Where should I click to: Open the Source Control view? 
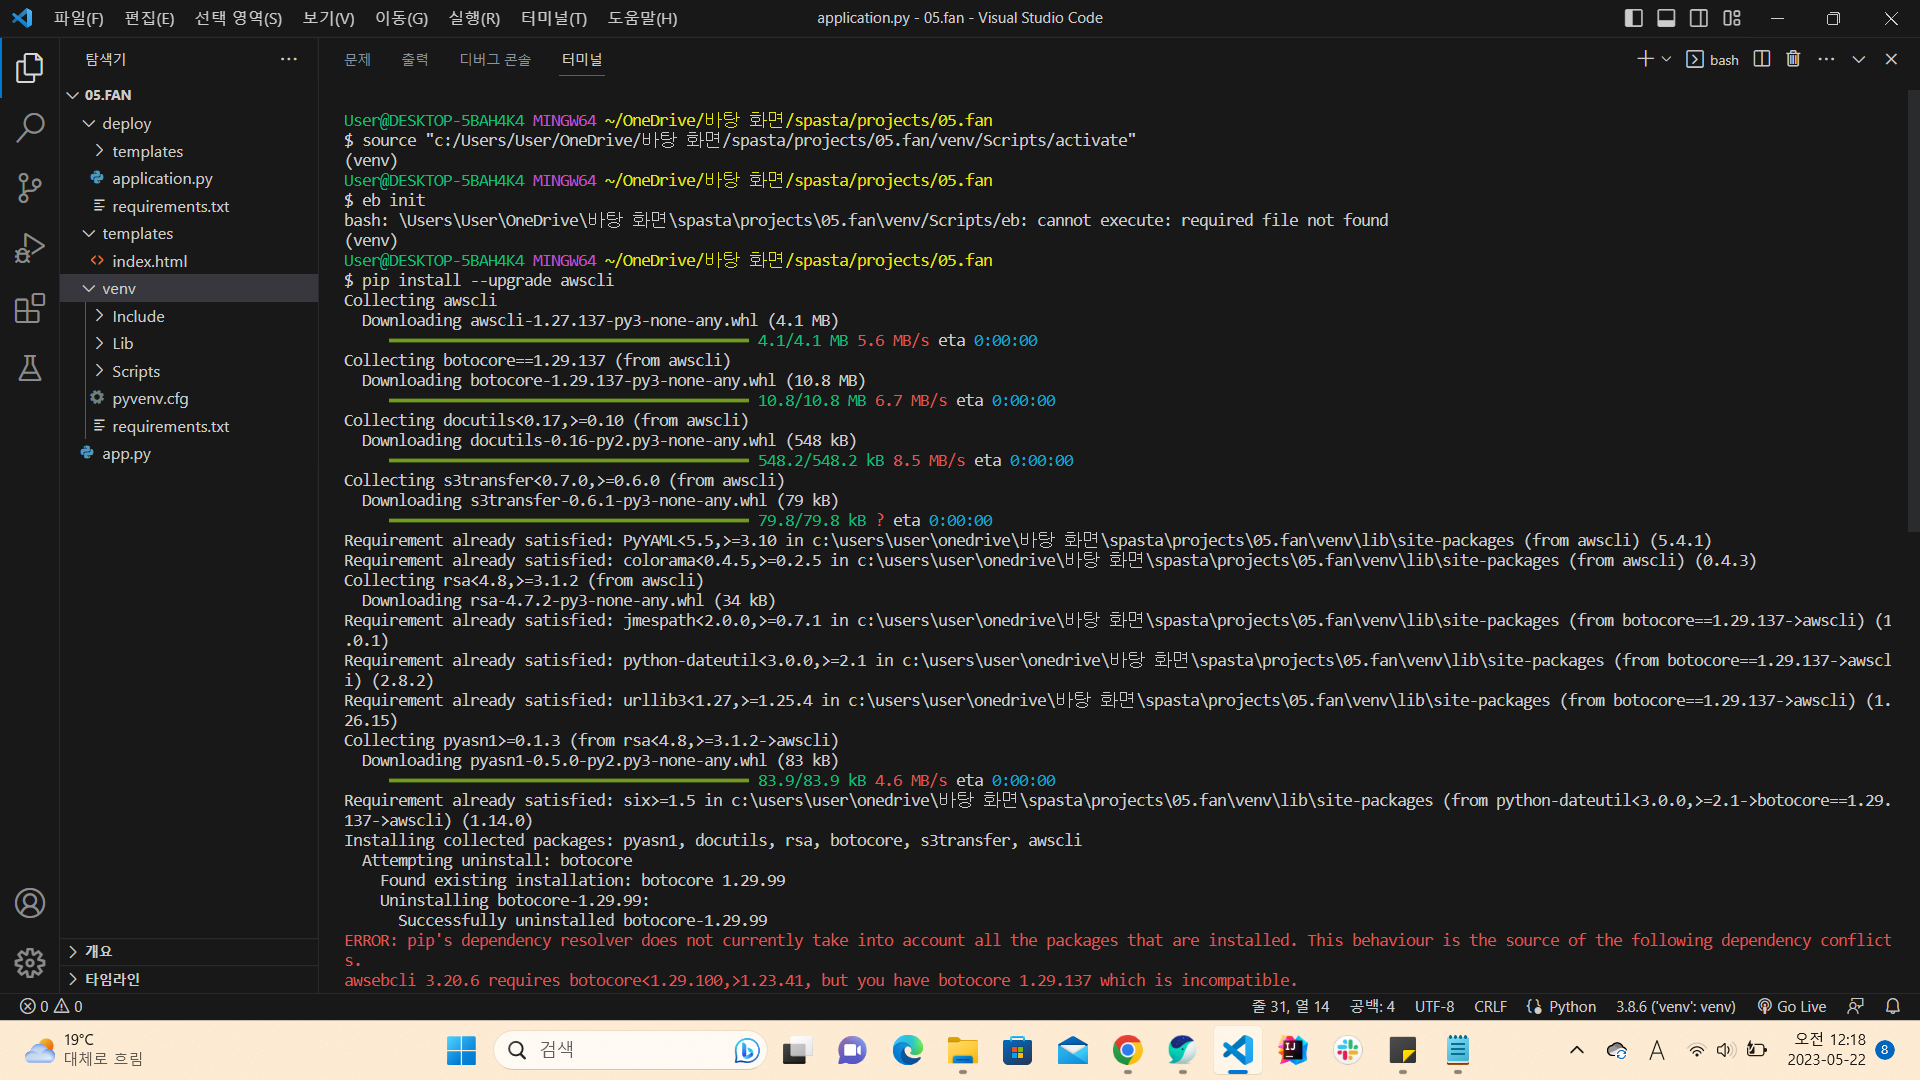click(x=30, y=187)
